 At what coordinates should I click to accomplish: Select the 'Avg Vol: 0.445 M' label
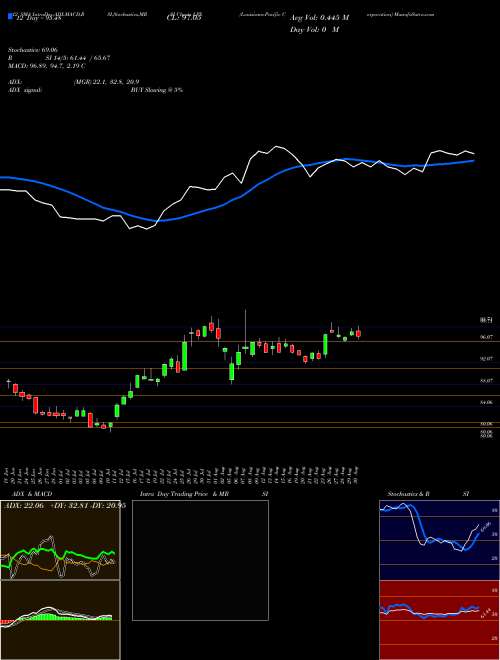(x=319, y=19)
